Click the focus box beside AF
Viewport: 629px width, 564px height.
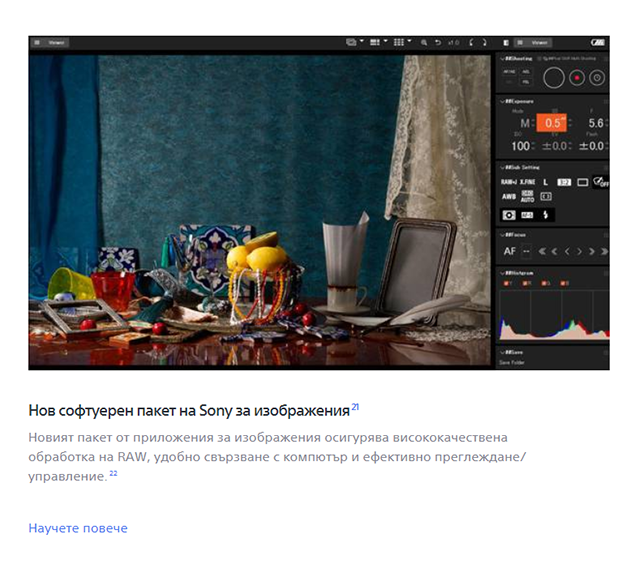point(526,252)
